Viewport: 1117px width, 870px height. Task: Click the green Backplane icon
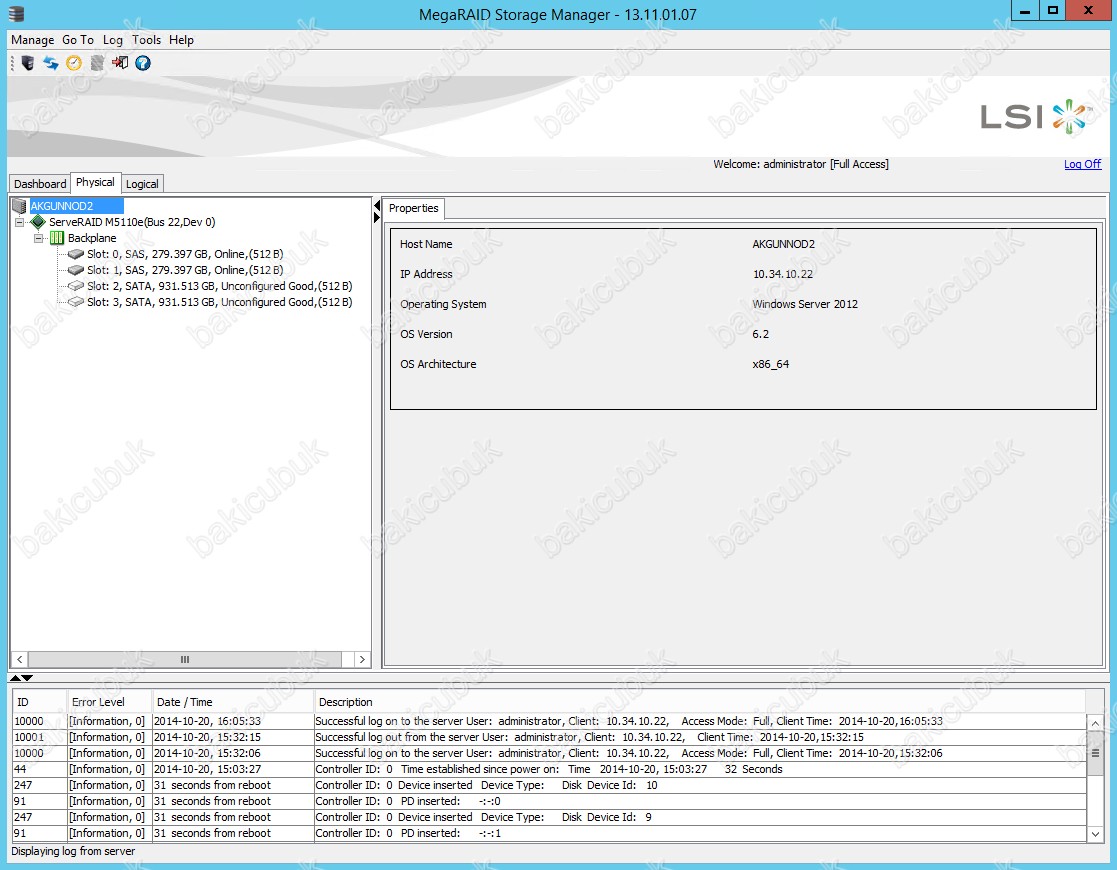[x=57, y=238]
